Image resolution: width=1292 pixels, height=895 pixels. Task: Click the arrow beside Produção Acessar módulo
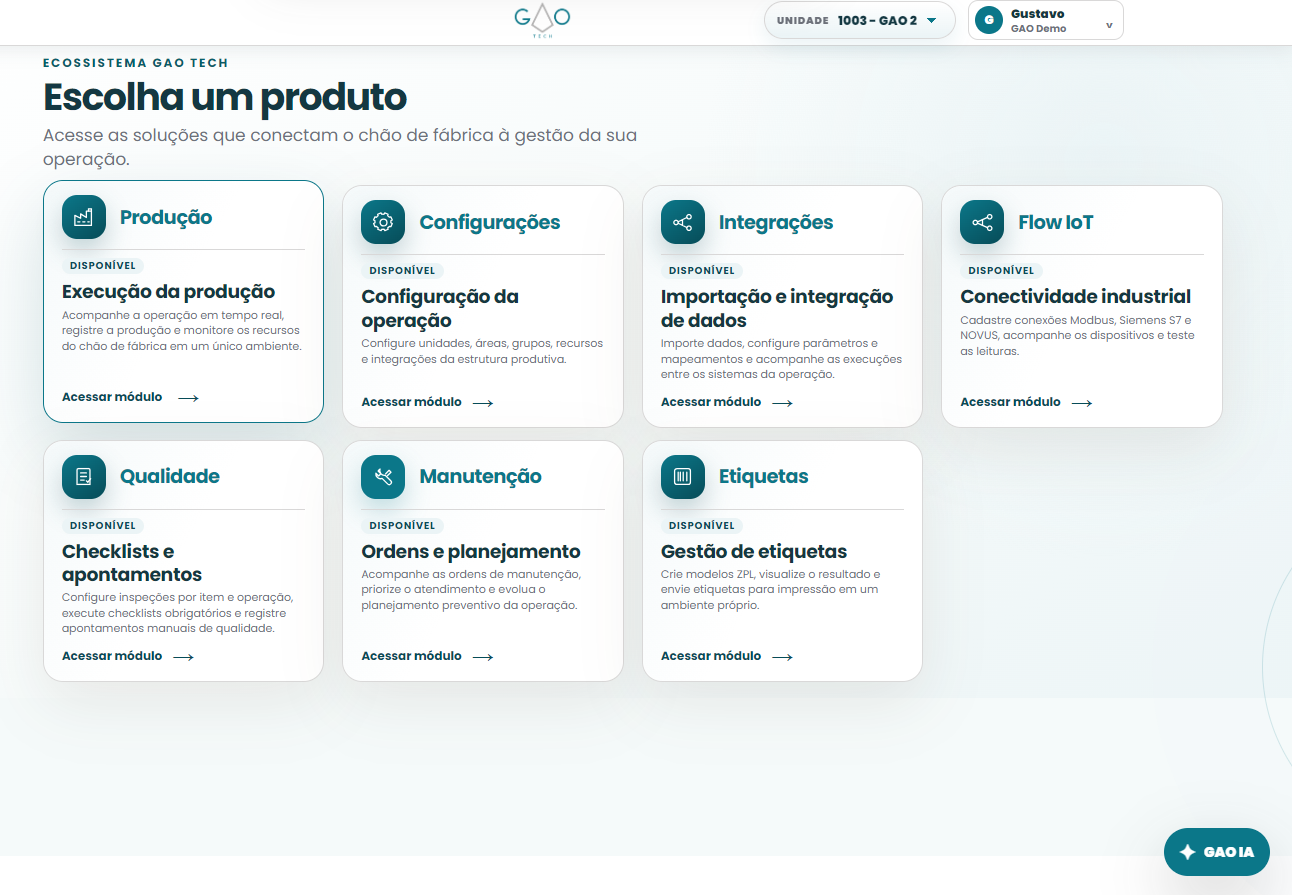(188, 398)
